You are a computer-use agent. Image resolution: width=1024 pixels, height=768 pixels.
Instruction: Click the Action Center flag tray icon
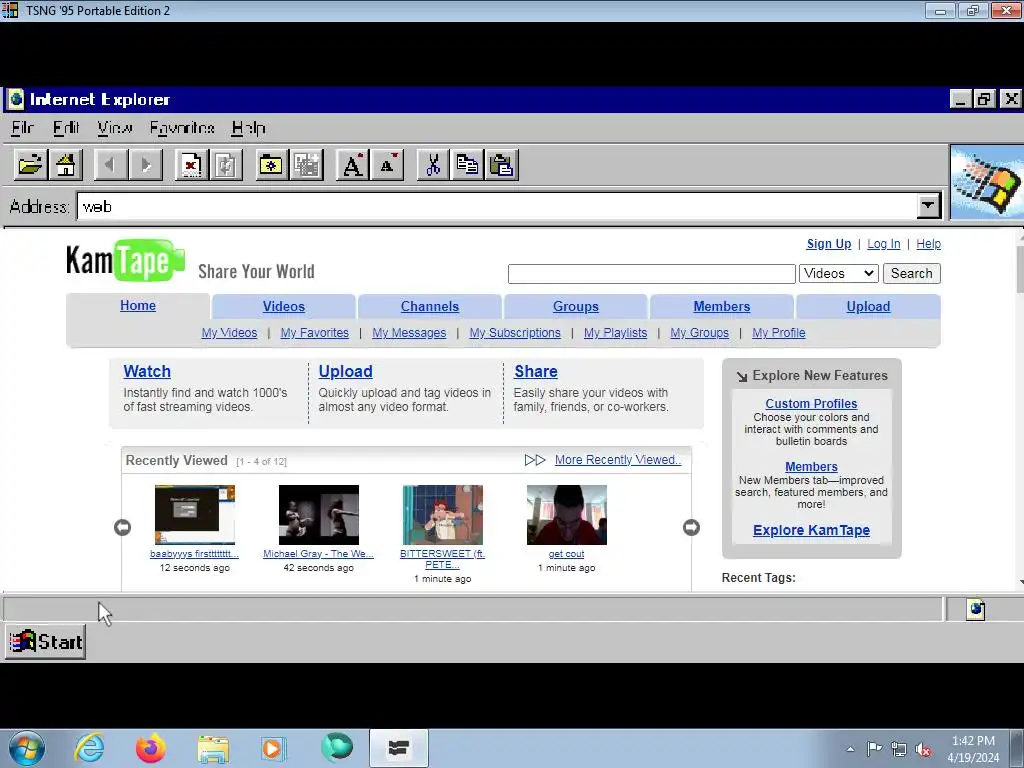click(874, 749)
